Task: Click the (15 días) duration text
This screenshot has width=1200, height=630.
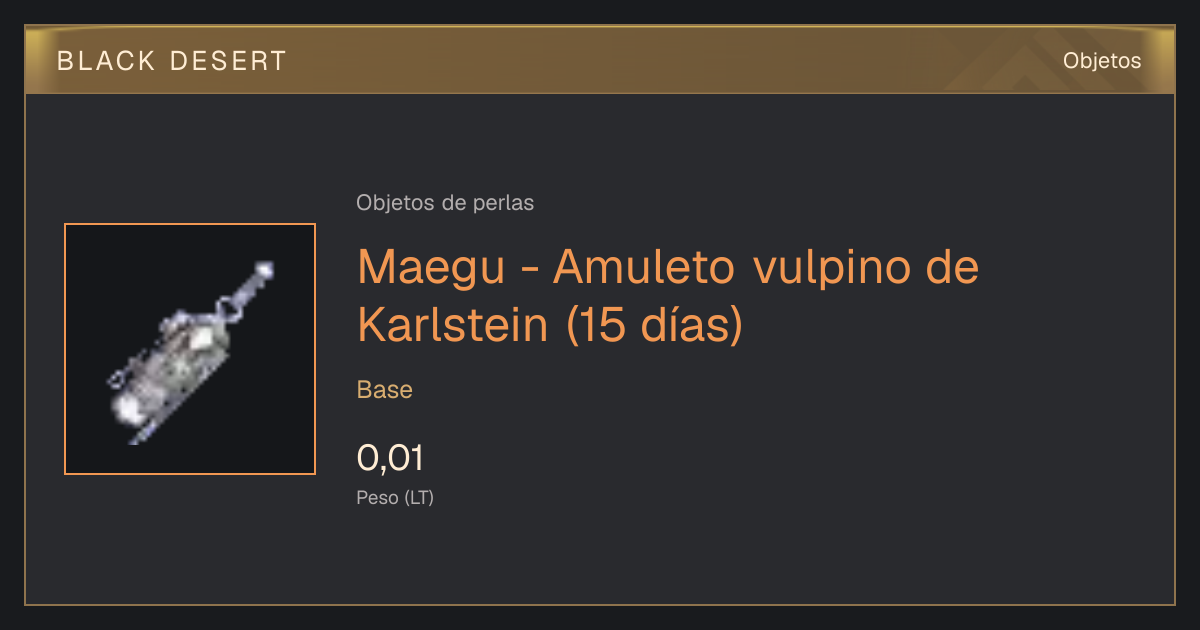Action: [655, 326]
